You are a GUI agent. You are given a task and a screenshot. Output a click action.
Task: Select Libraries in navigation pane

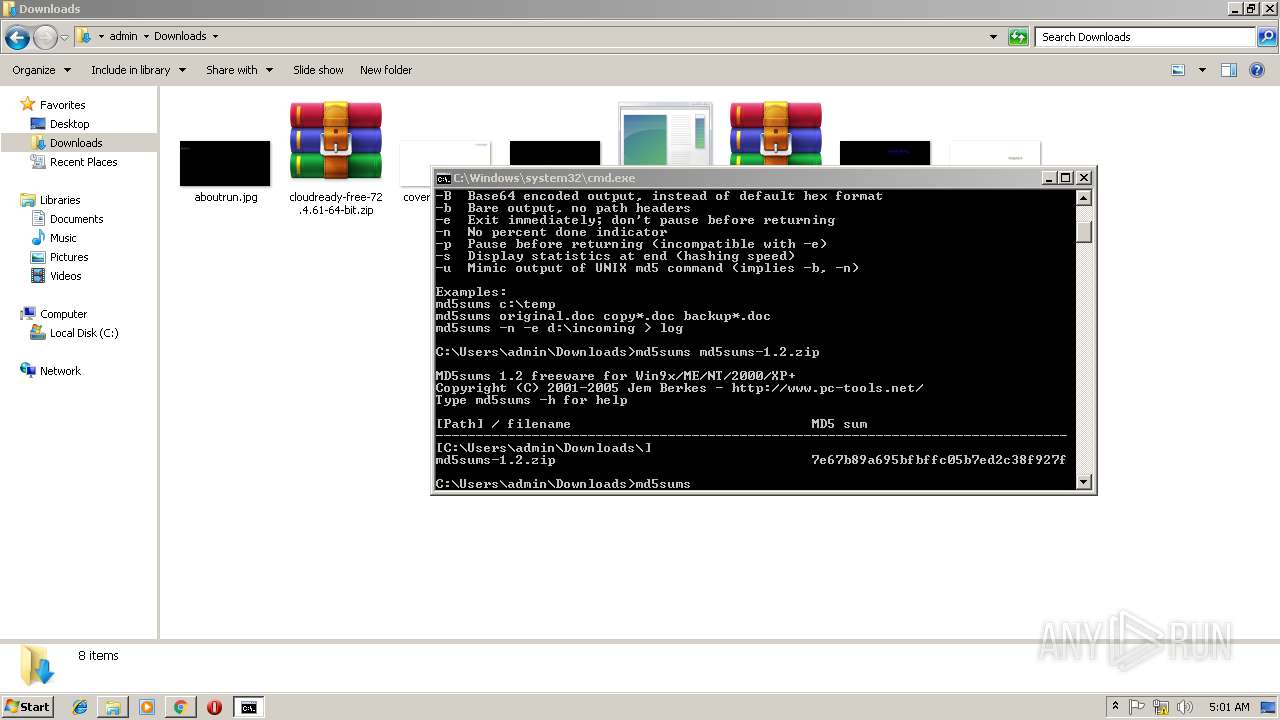pyautogui.click(x=60, y=200)
